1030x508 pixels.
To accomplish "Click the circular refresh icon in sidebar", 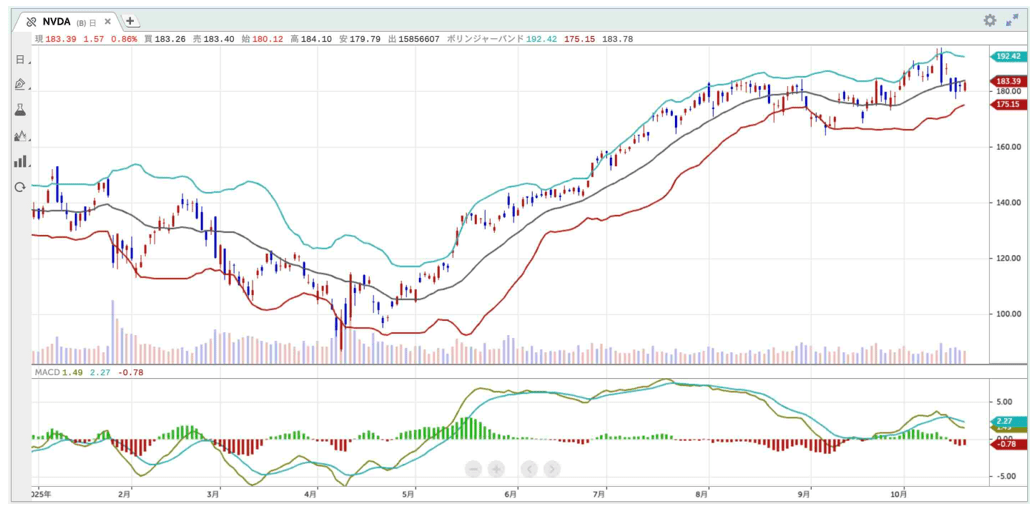I will point(20,187).
